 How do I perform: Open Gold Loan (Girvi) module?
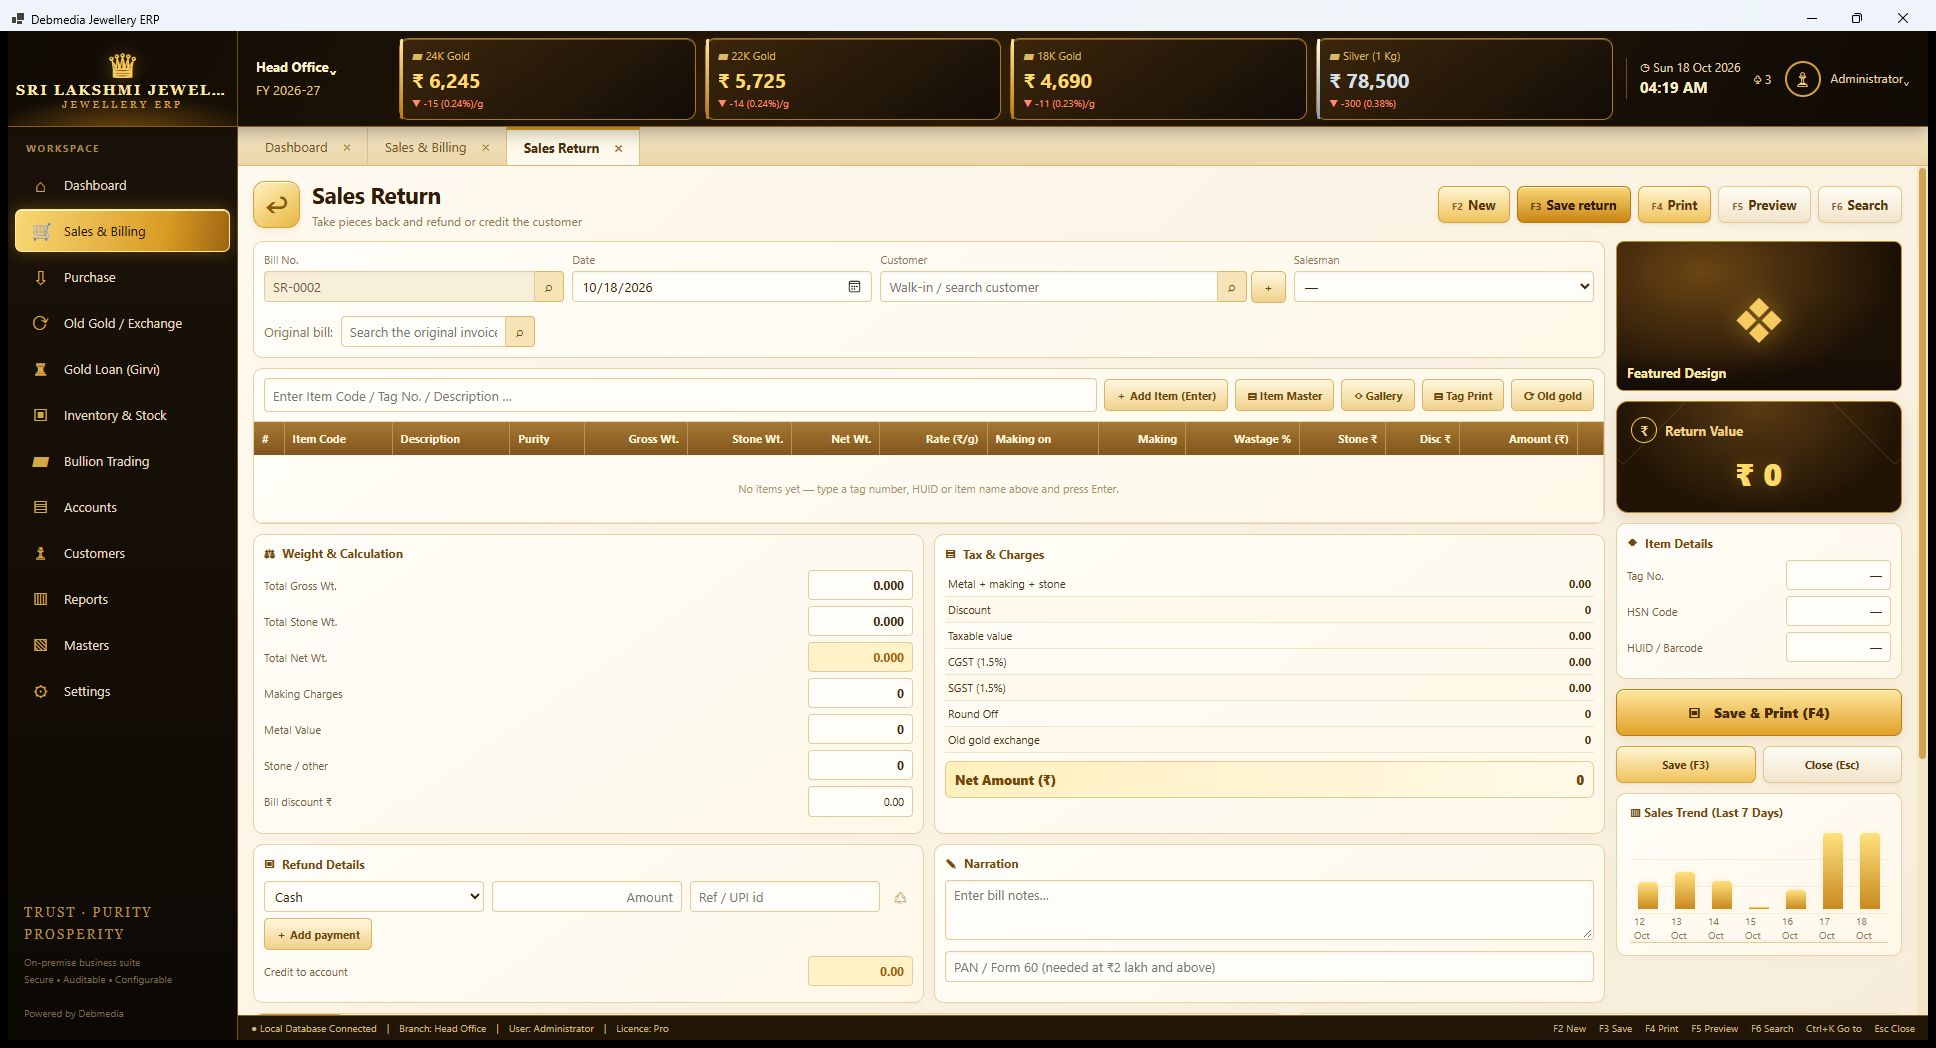pyautogui.click(x=122, y=369)
